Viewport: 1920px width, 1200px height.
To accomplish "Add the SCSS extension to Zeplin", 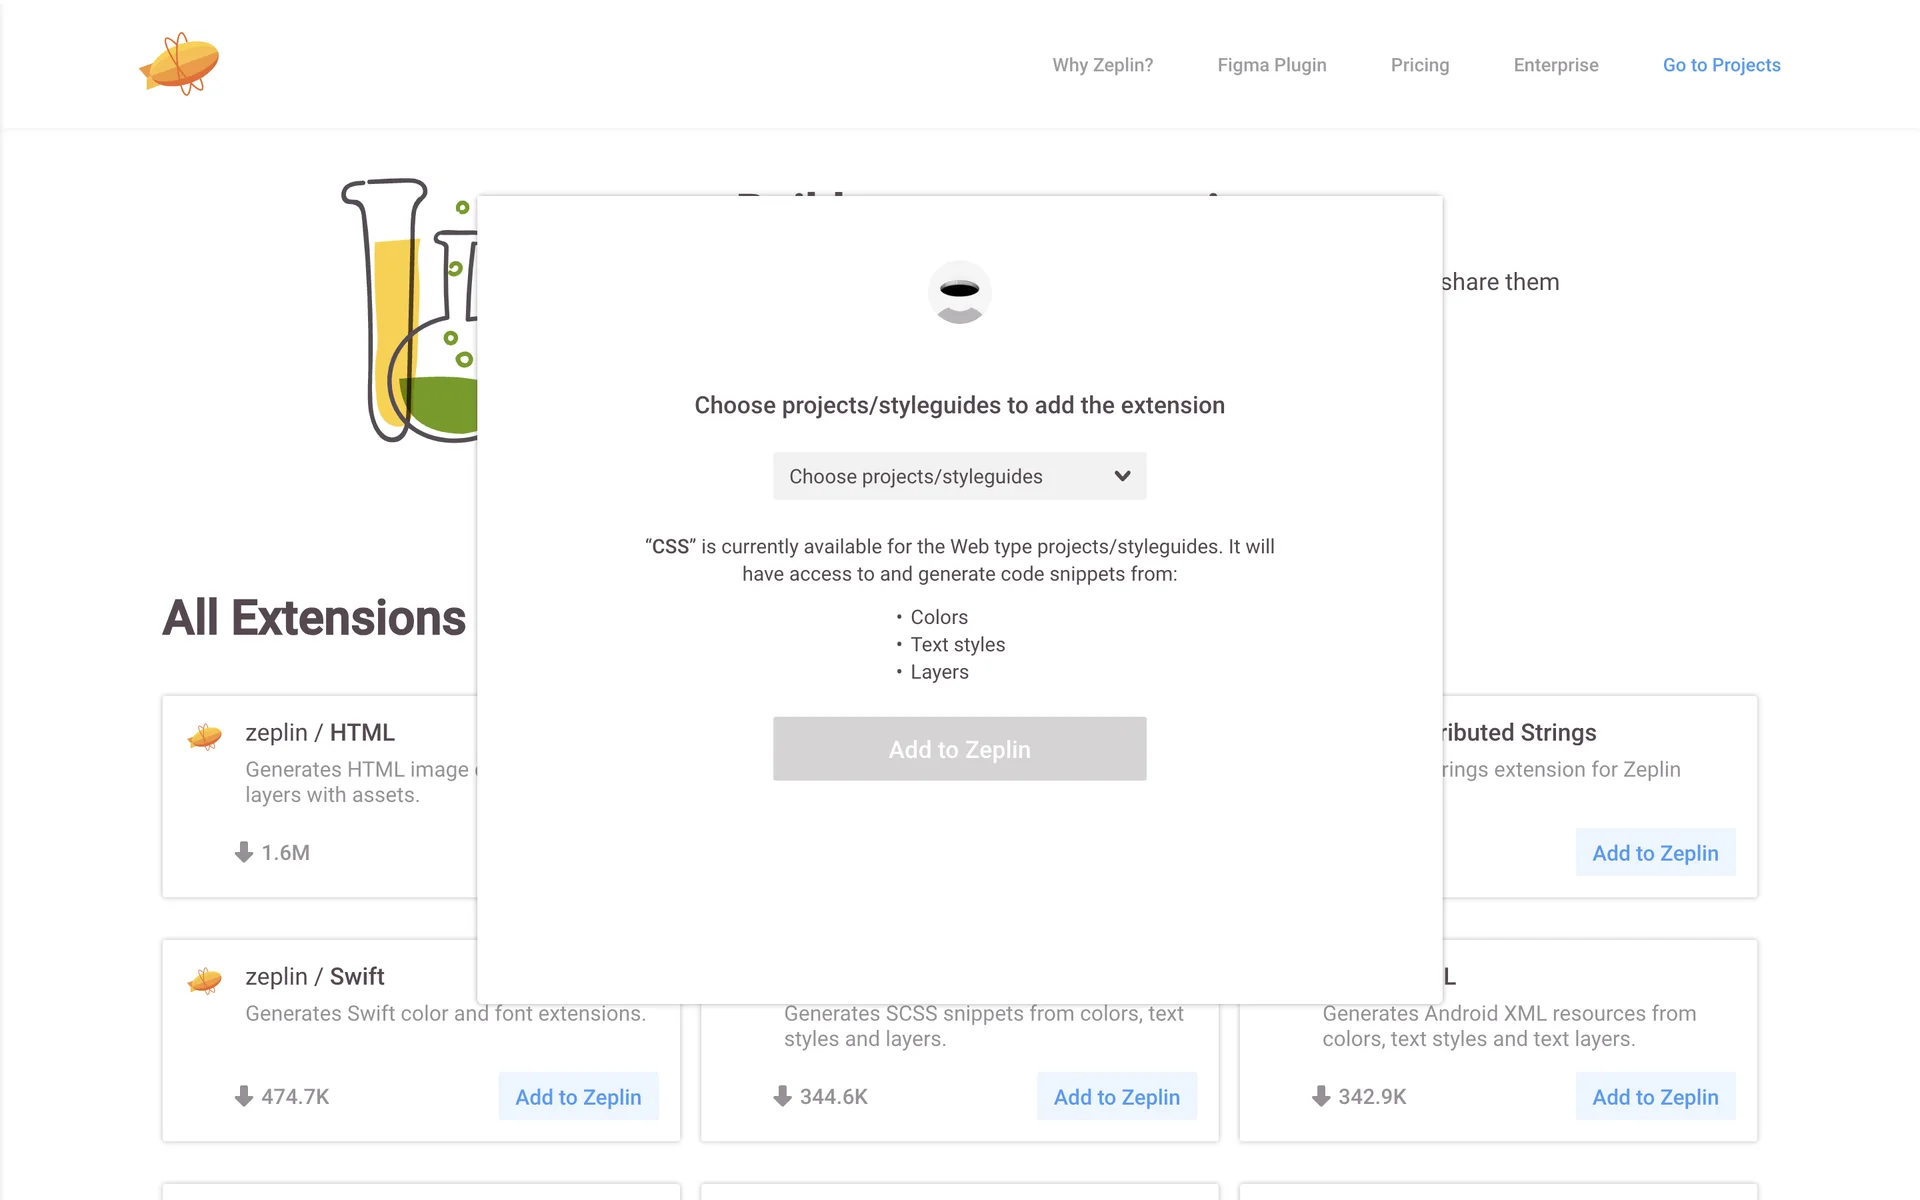I will point(1116,1097).
